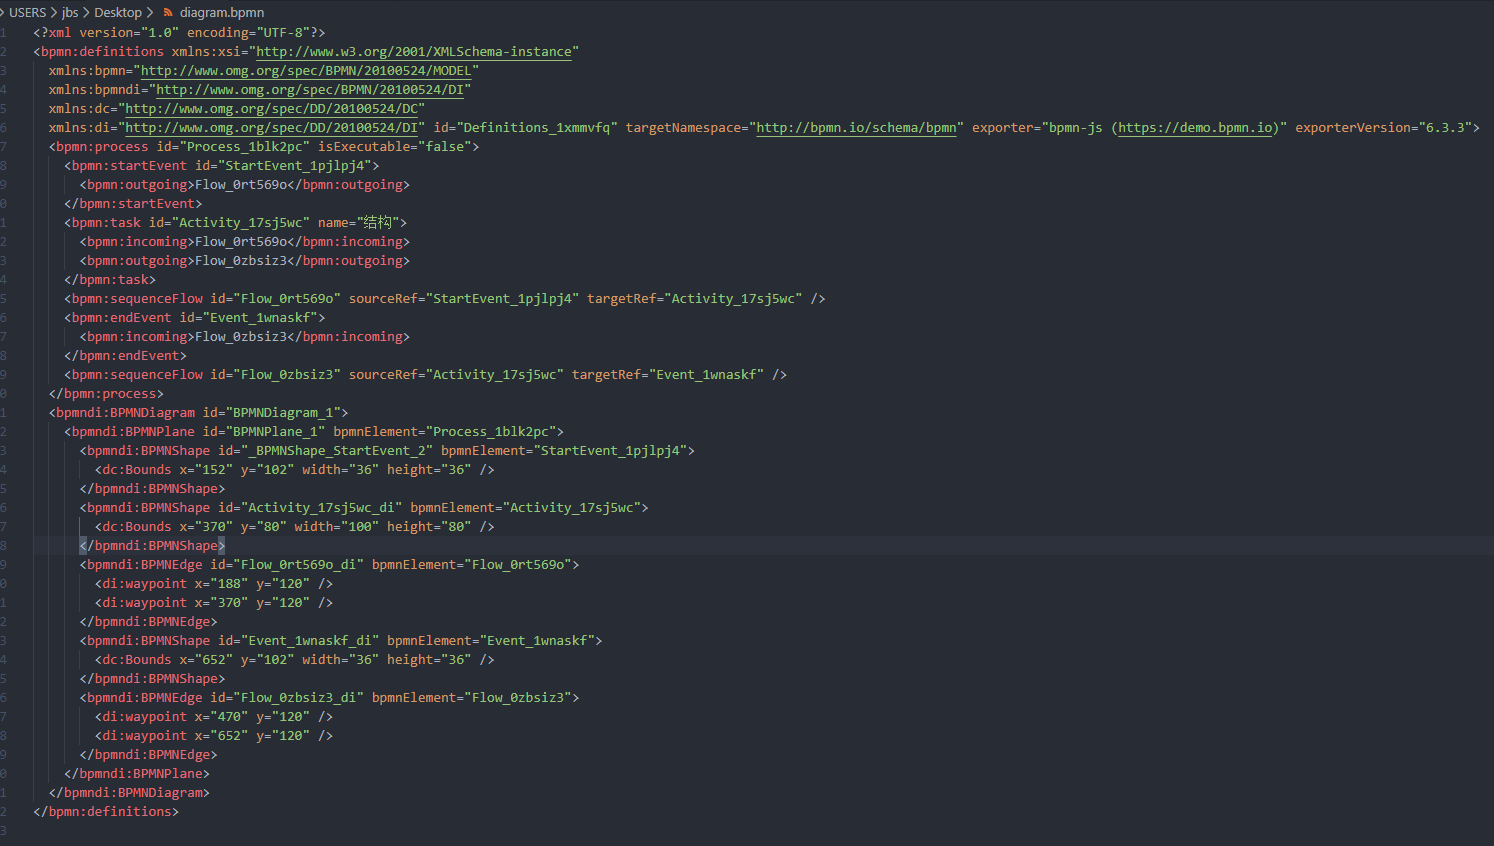Viewport: 1494px width, 846px height.
Task: Click the opening bpmn:definitions tag name
Action: click(102, 52)
